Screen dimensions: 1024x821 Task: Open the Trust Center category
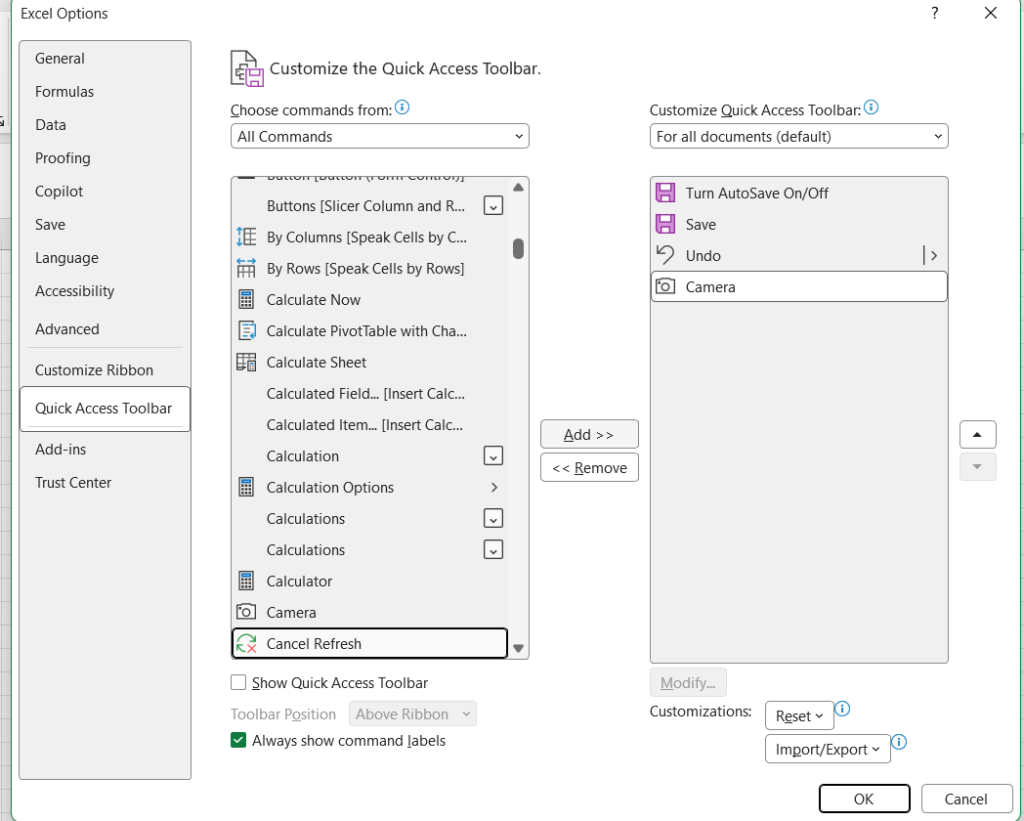tap(73, 483)
